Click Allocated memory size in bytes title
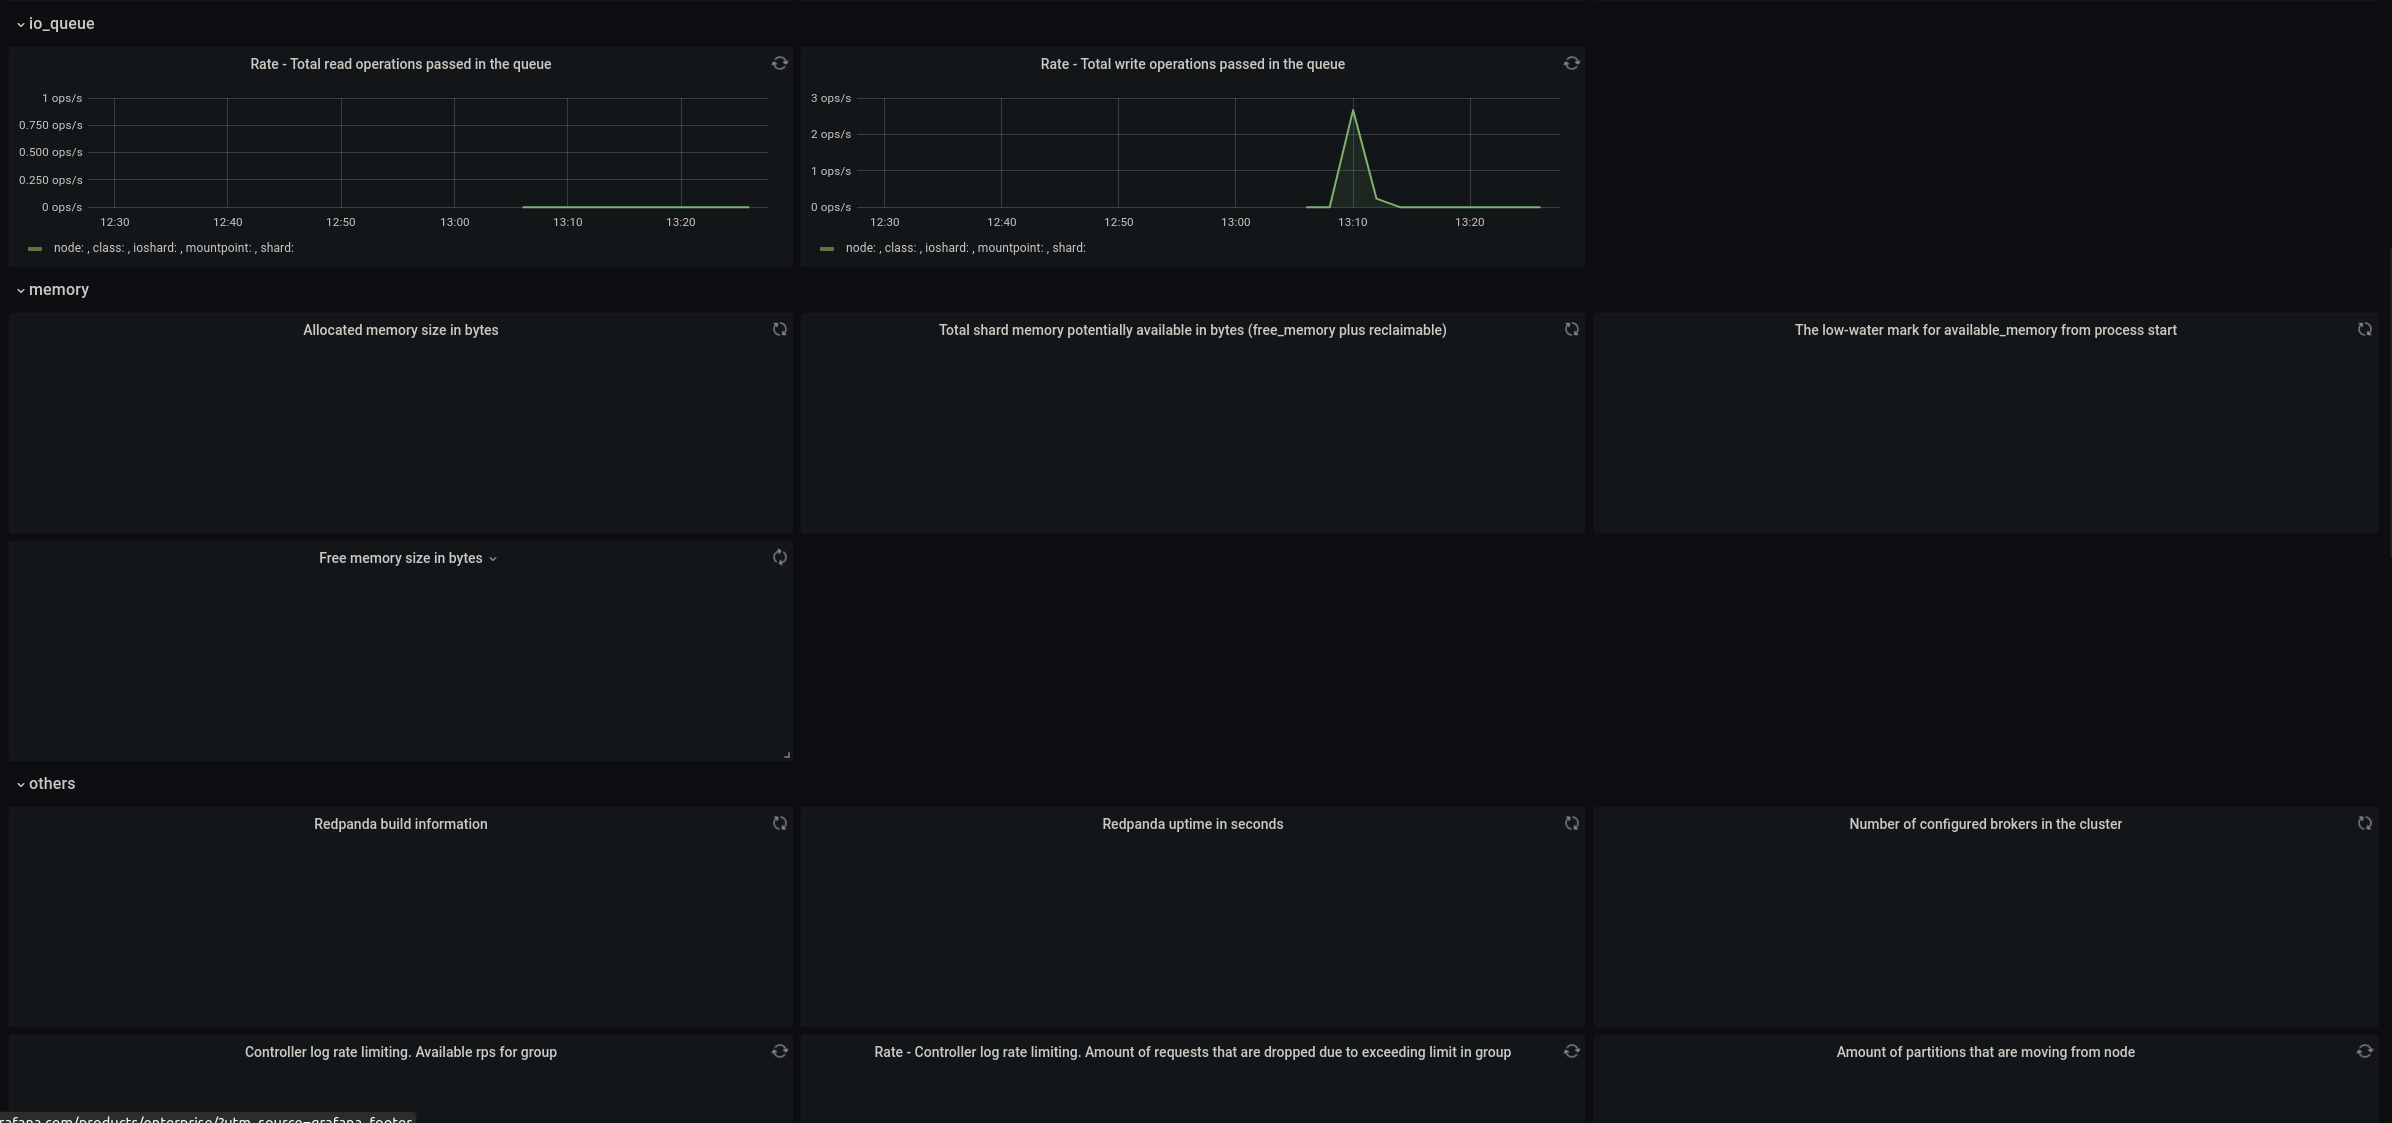The width and height of the screenshot is (2392, 1123). (400, 330)
